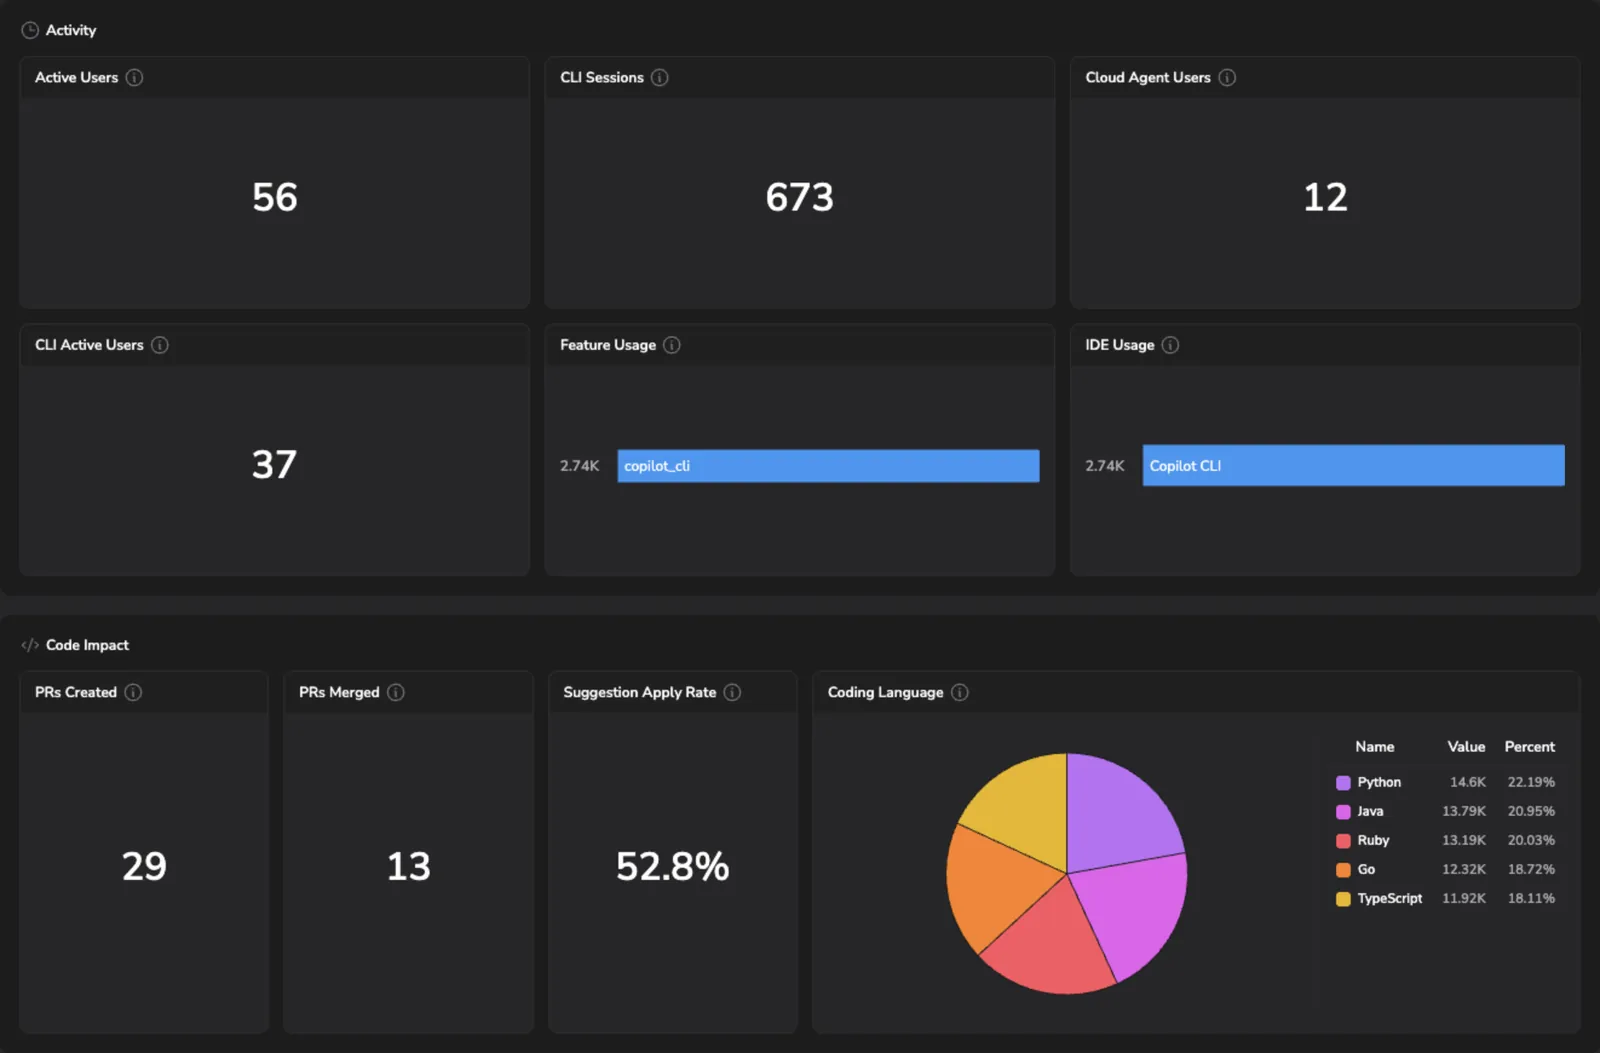Screen dimensions: 1600x1053
Task: Click the TypeScript yellow legend swatch
Action: pyautogui.click(x=1343, y=899)
